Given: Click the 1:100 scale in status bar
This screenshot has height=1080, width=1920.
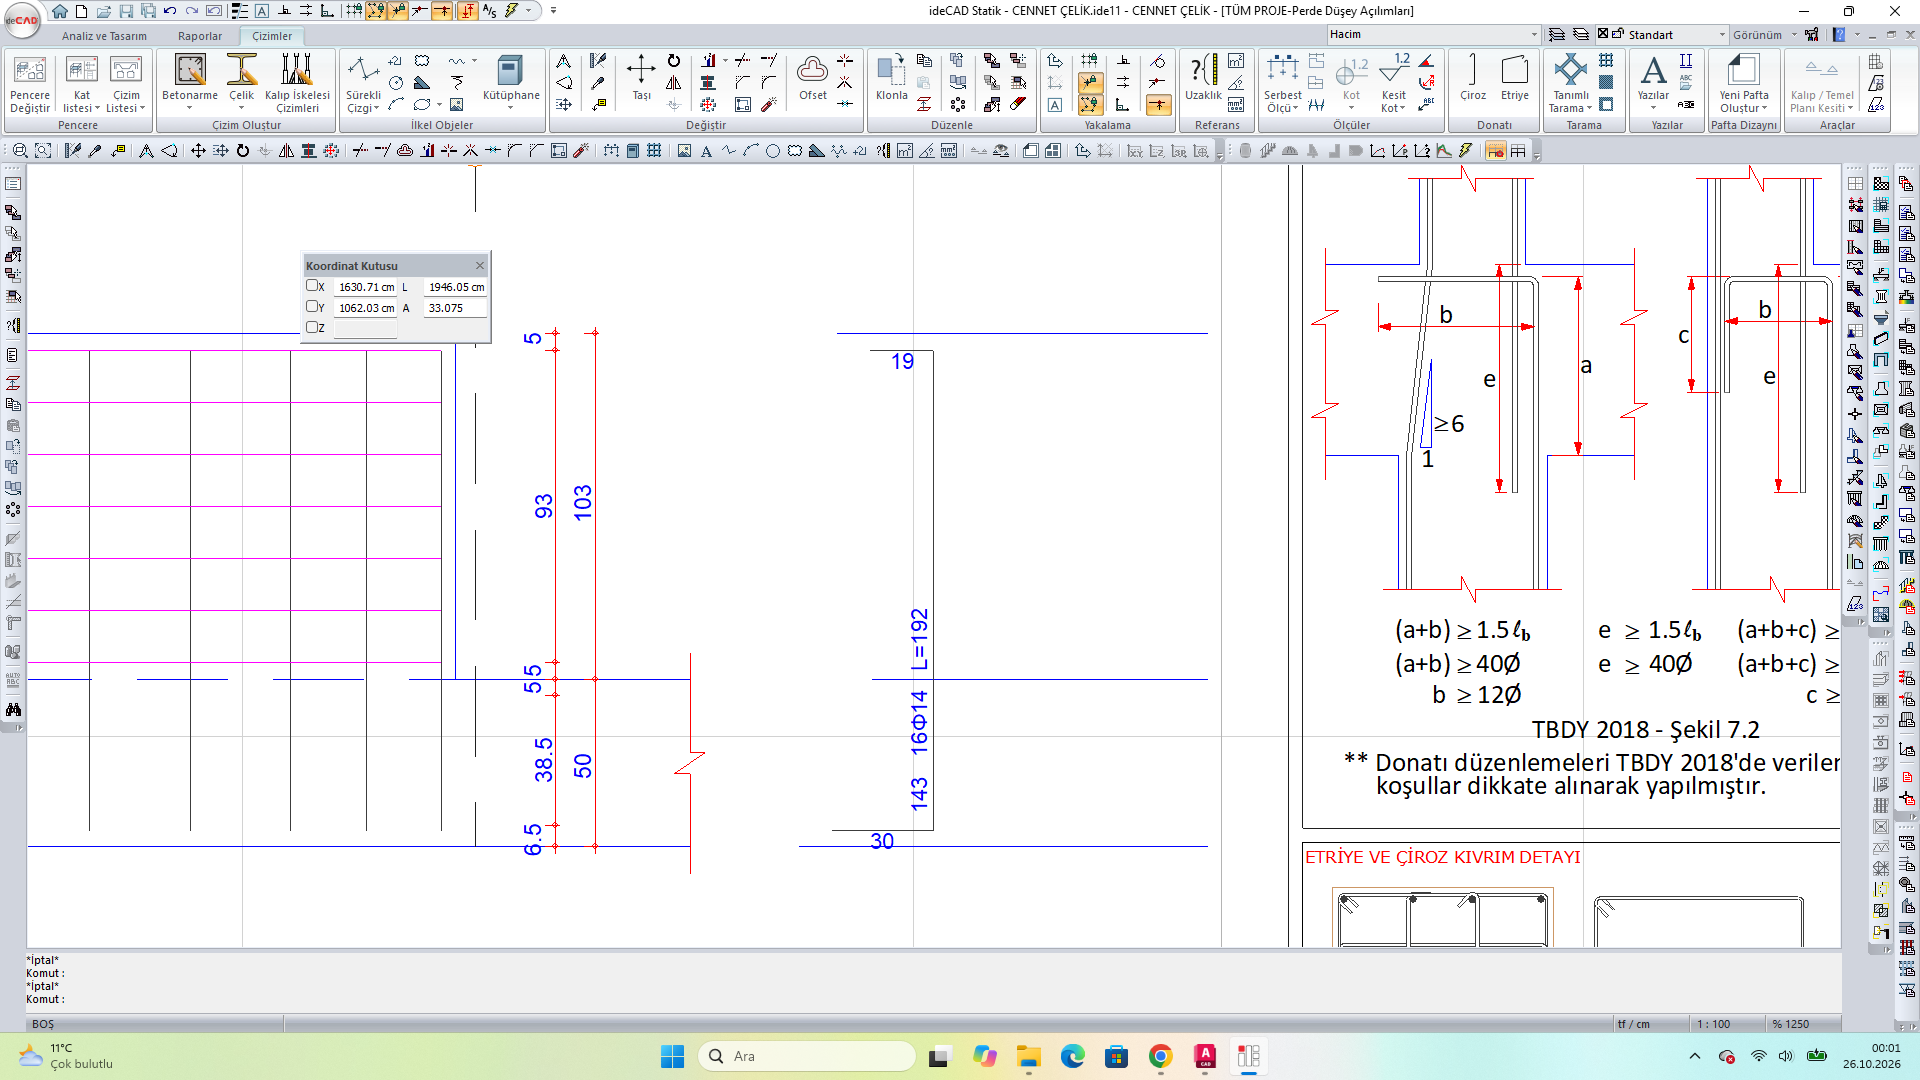Looking at the screenshot, I should pos(1713,1024).
